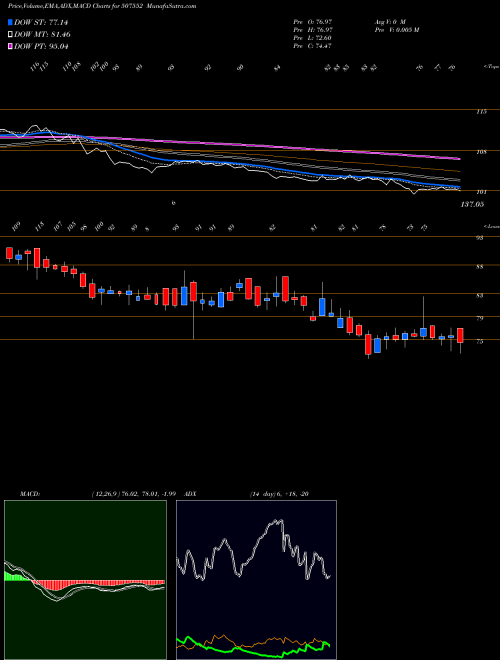
Task: Click the magenta DOW PT legend swatch
Action: [x=10, y=46]
